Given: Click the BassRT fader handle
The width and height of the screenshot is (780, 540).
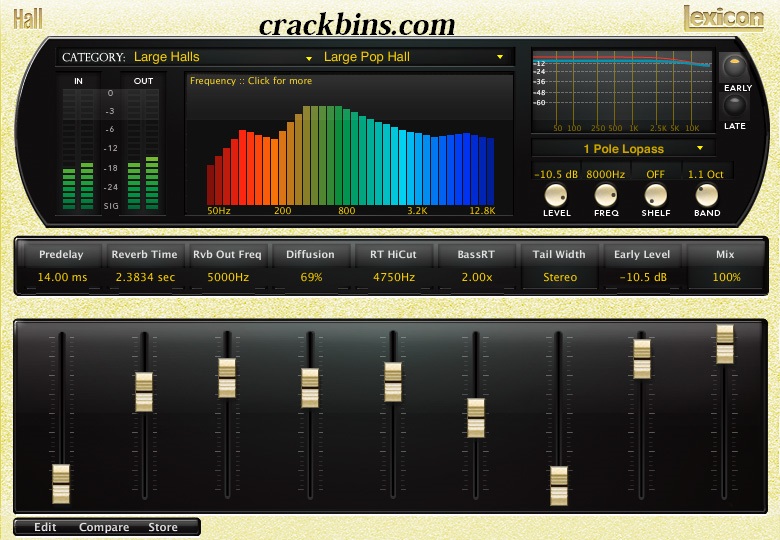Looking at the screenshot, I should [476, 418].
